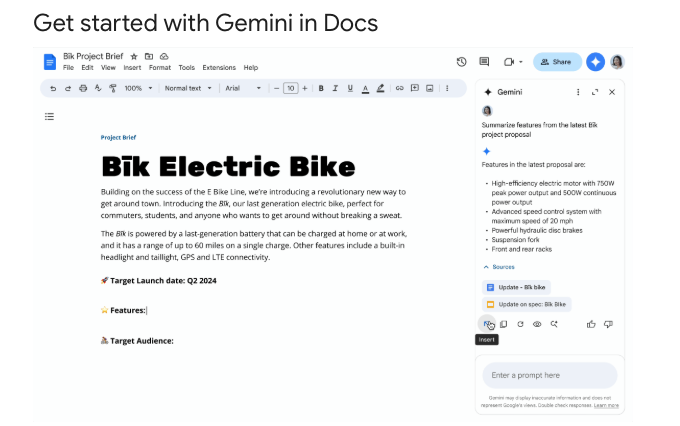Click the Share button
This screenshot has width=680, height=426.
(x=557, y=62)
